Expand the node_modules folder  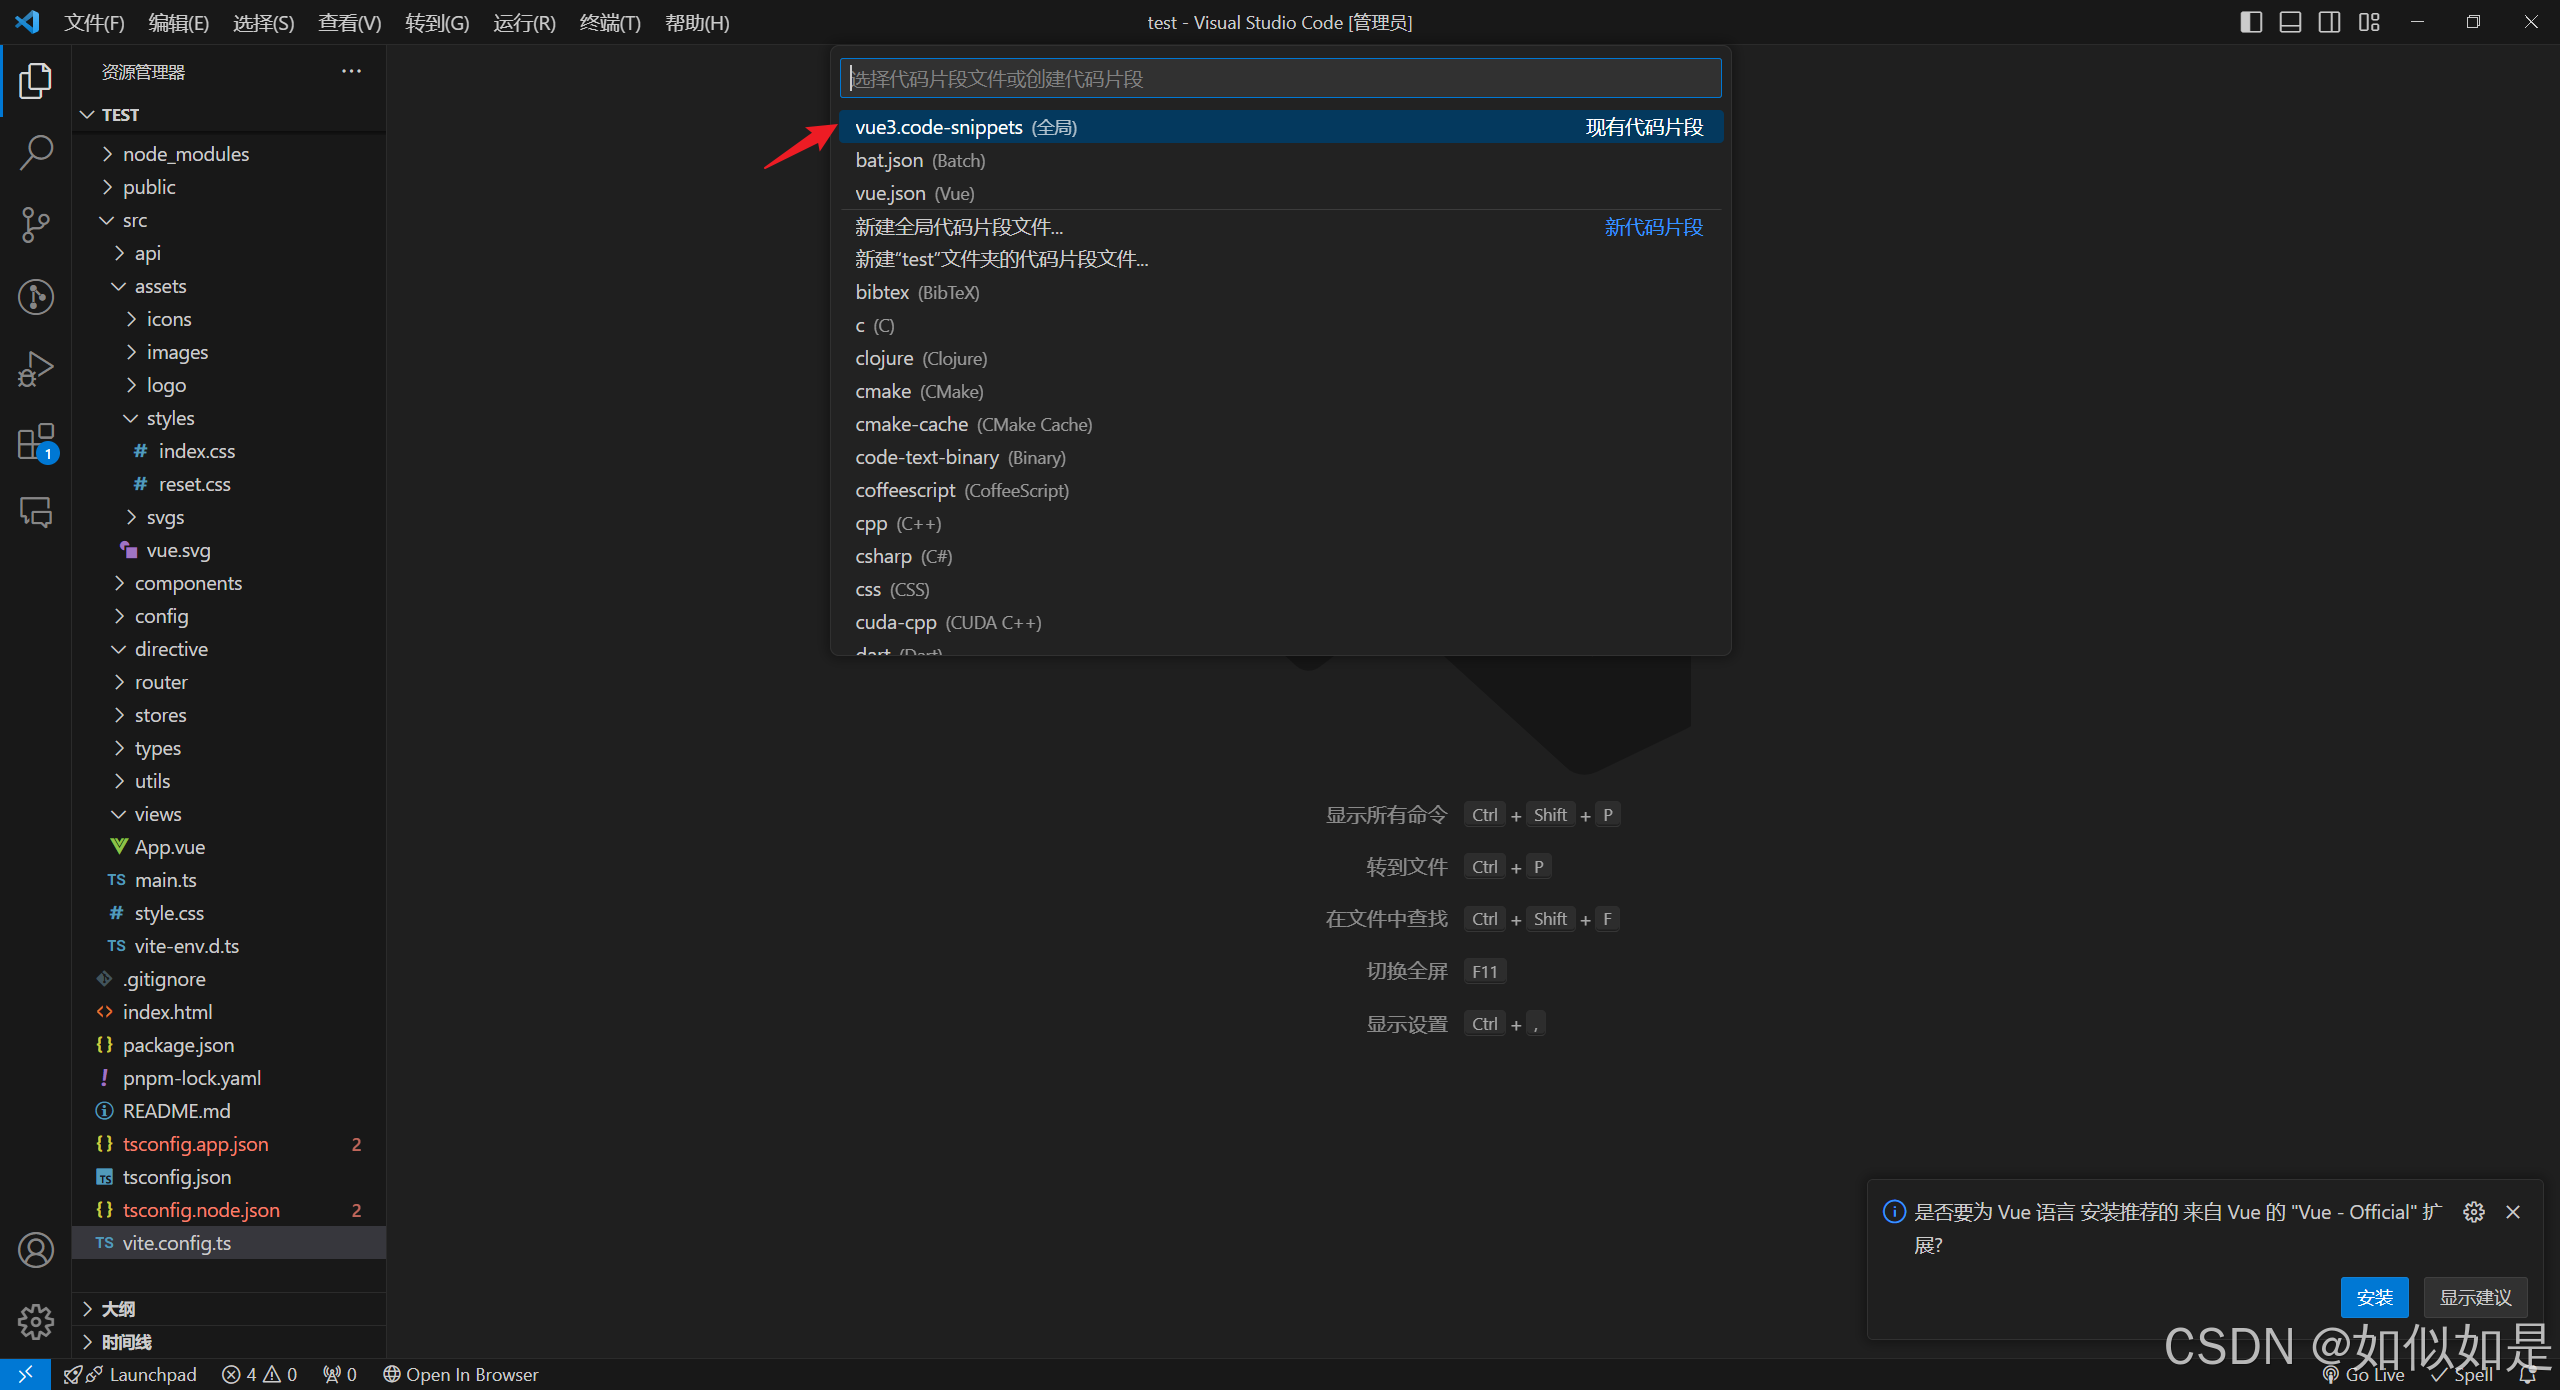(186, 154)
